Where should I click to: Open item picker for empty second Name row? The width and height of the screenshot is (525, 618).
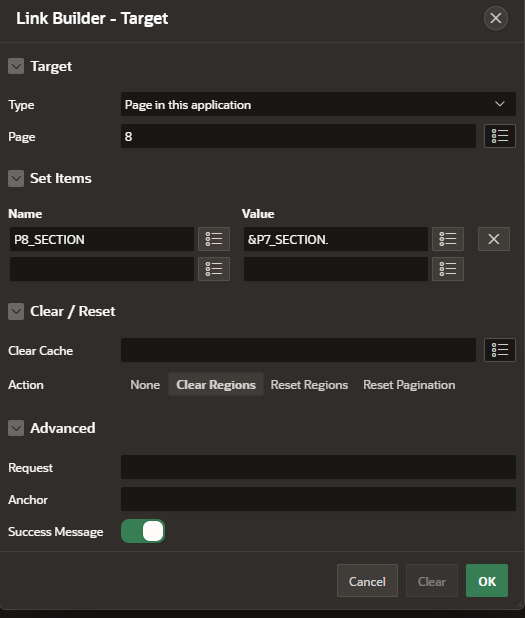214,269
